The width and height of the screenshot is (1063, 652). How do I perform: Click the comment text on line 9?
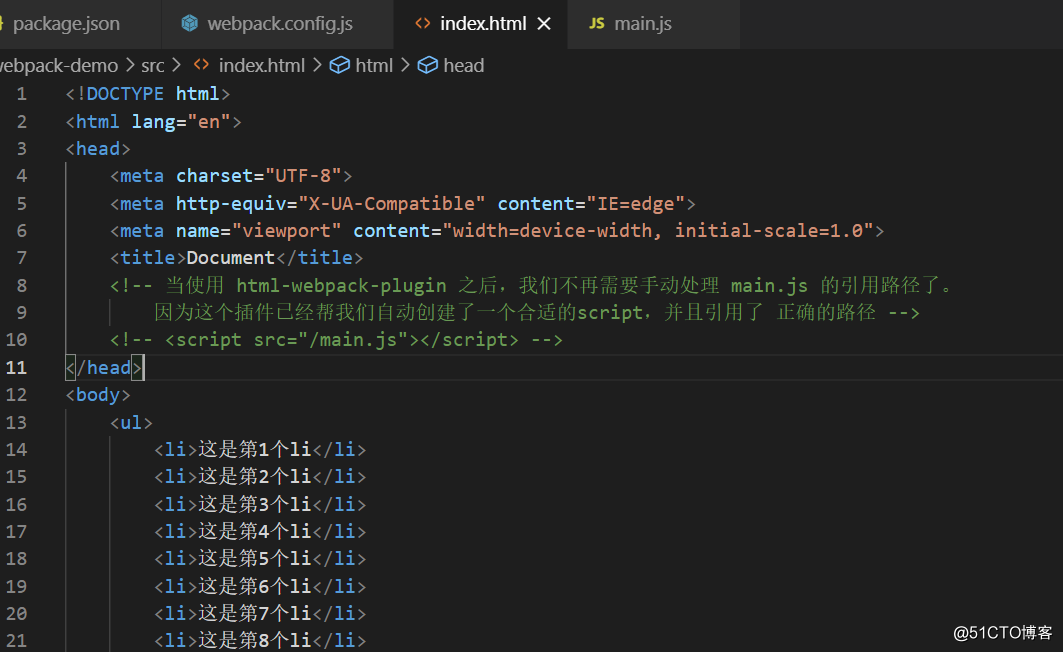point(537,312)
